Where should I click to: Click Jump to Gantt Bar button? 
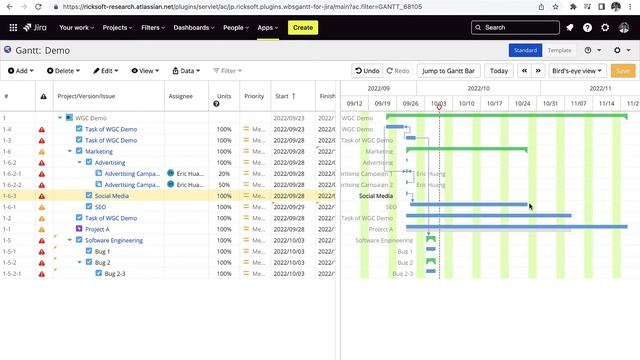449,71
